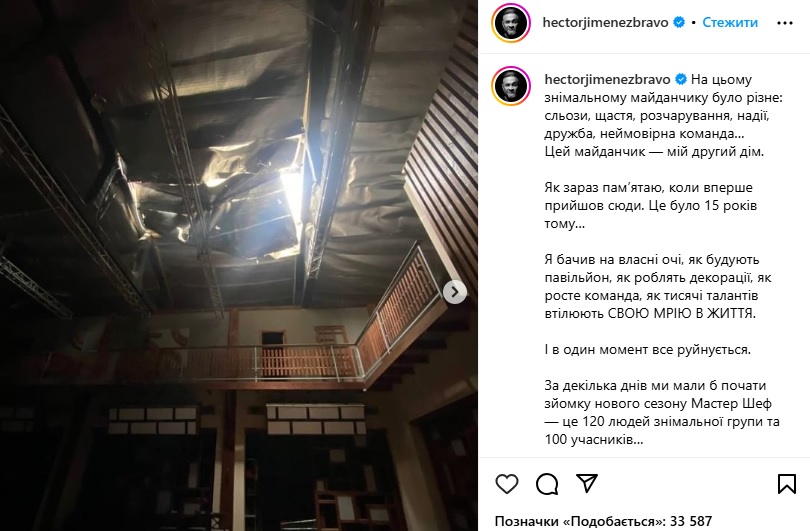This screenshot has width=810, height=531.
Task: Share the post via paper plane icon
Action: point(587,483)
